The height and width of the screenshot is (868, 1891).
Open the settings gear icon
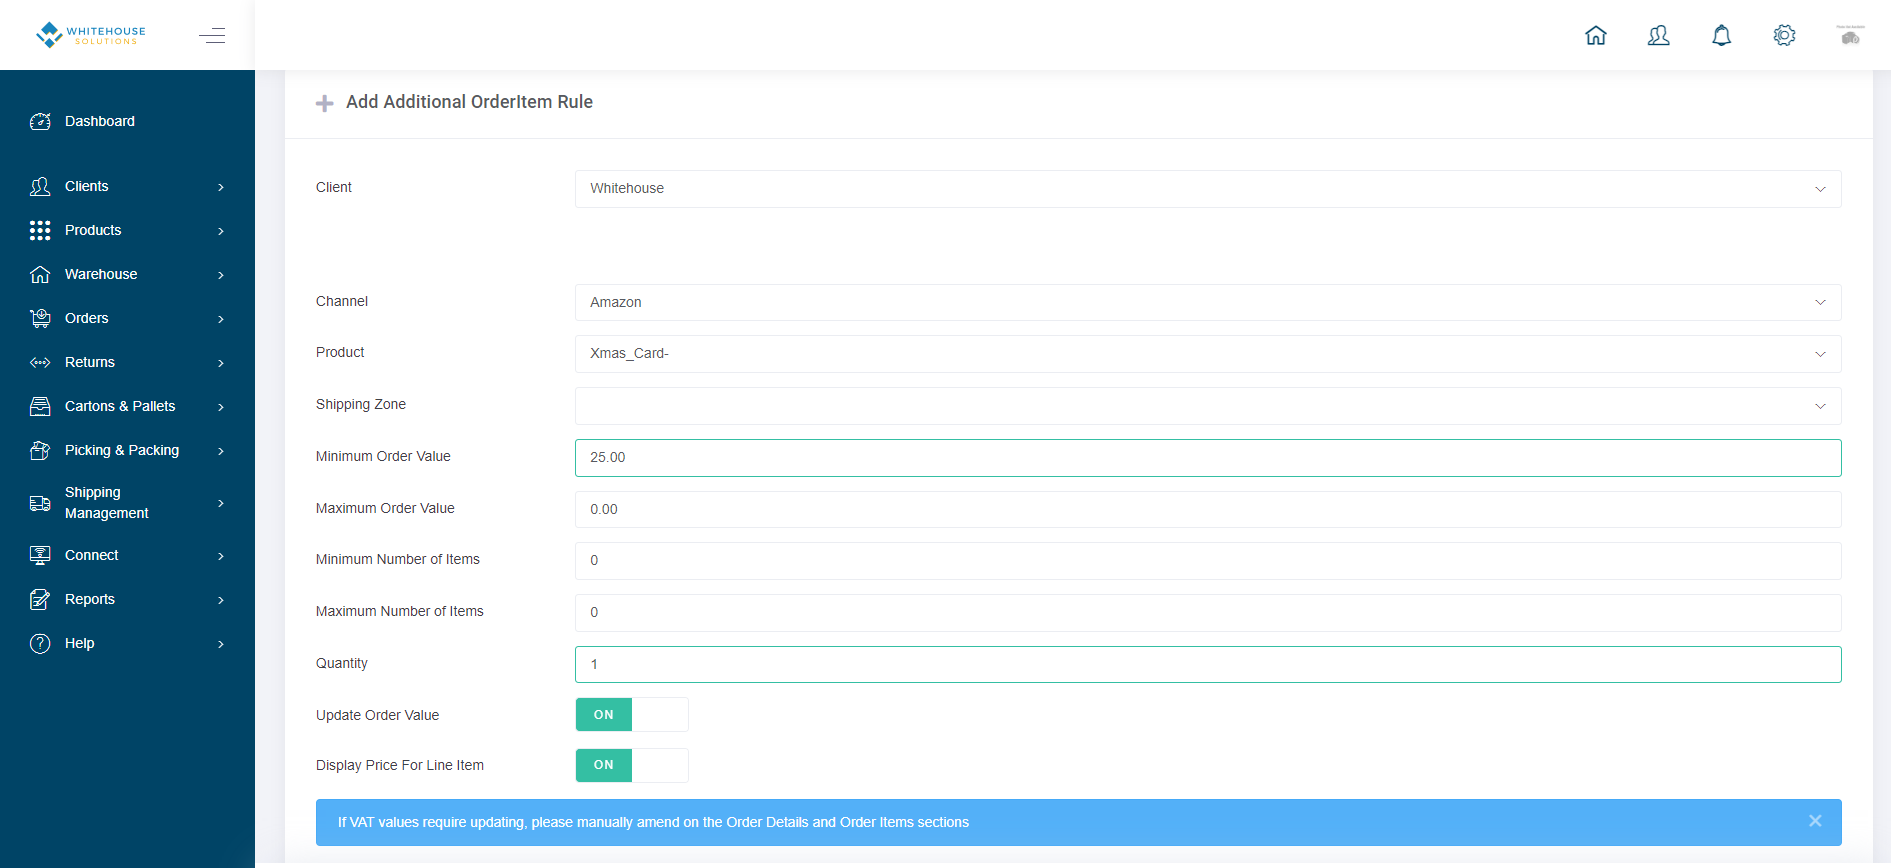[1785, 36]
